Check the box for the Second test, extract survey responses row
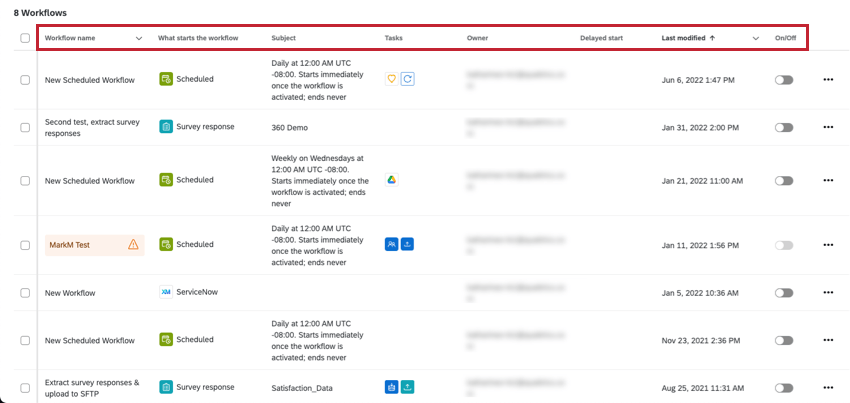This screenshot has width=850, height=403. click(25, 127)
